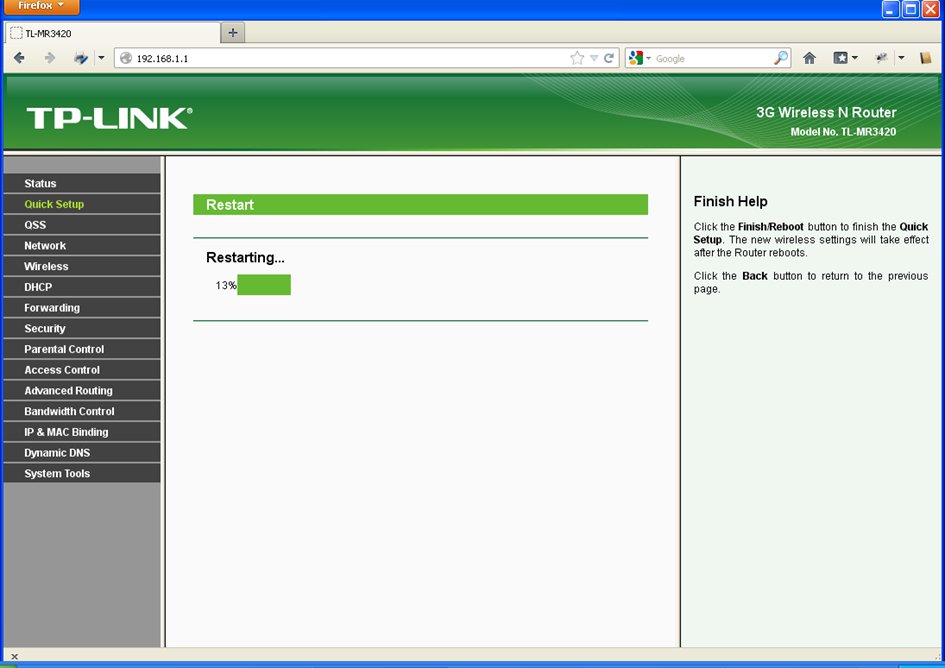Click the Finish Help heading

(x=730, y=201)
